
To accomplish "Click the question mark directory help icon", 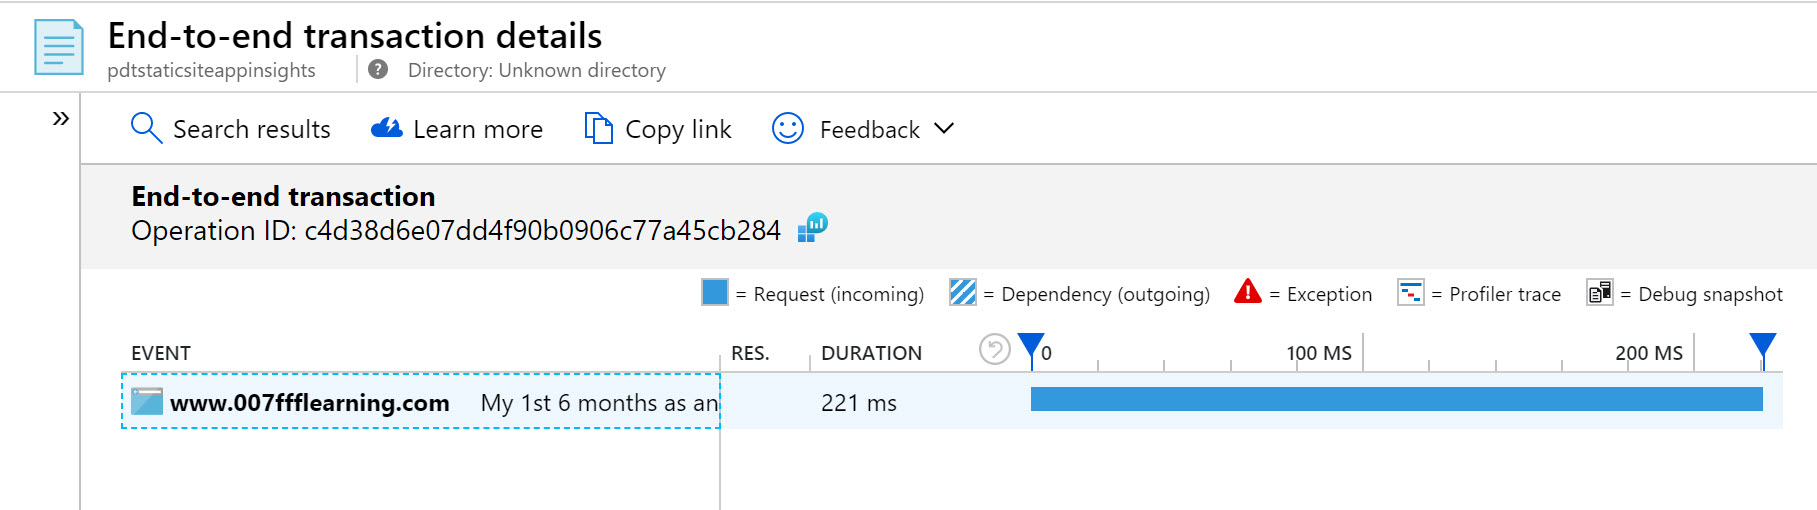I will pos(378,70).
